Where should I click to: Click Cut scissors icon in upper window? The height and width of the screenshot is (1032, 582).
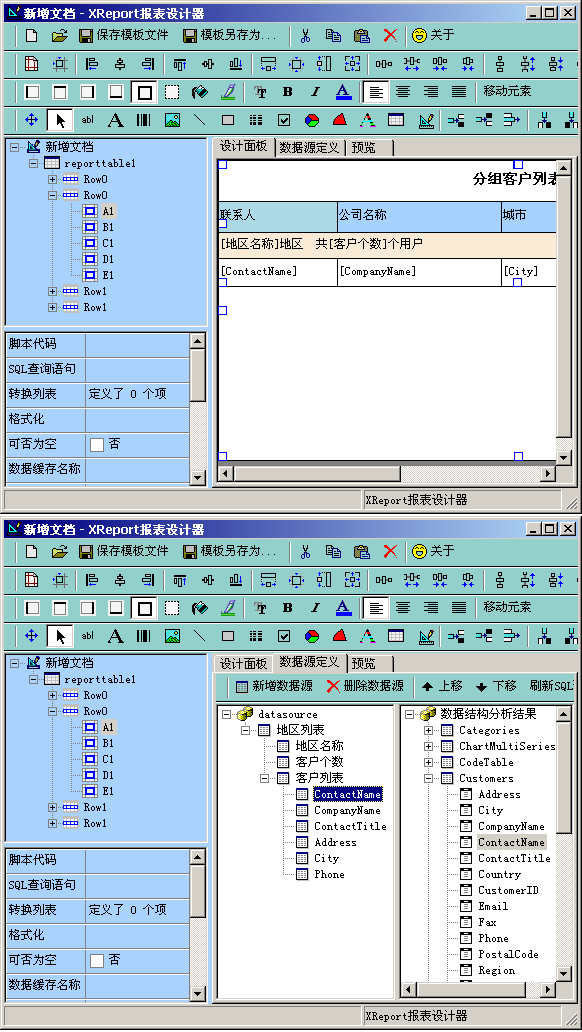[x=305, y=36]
